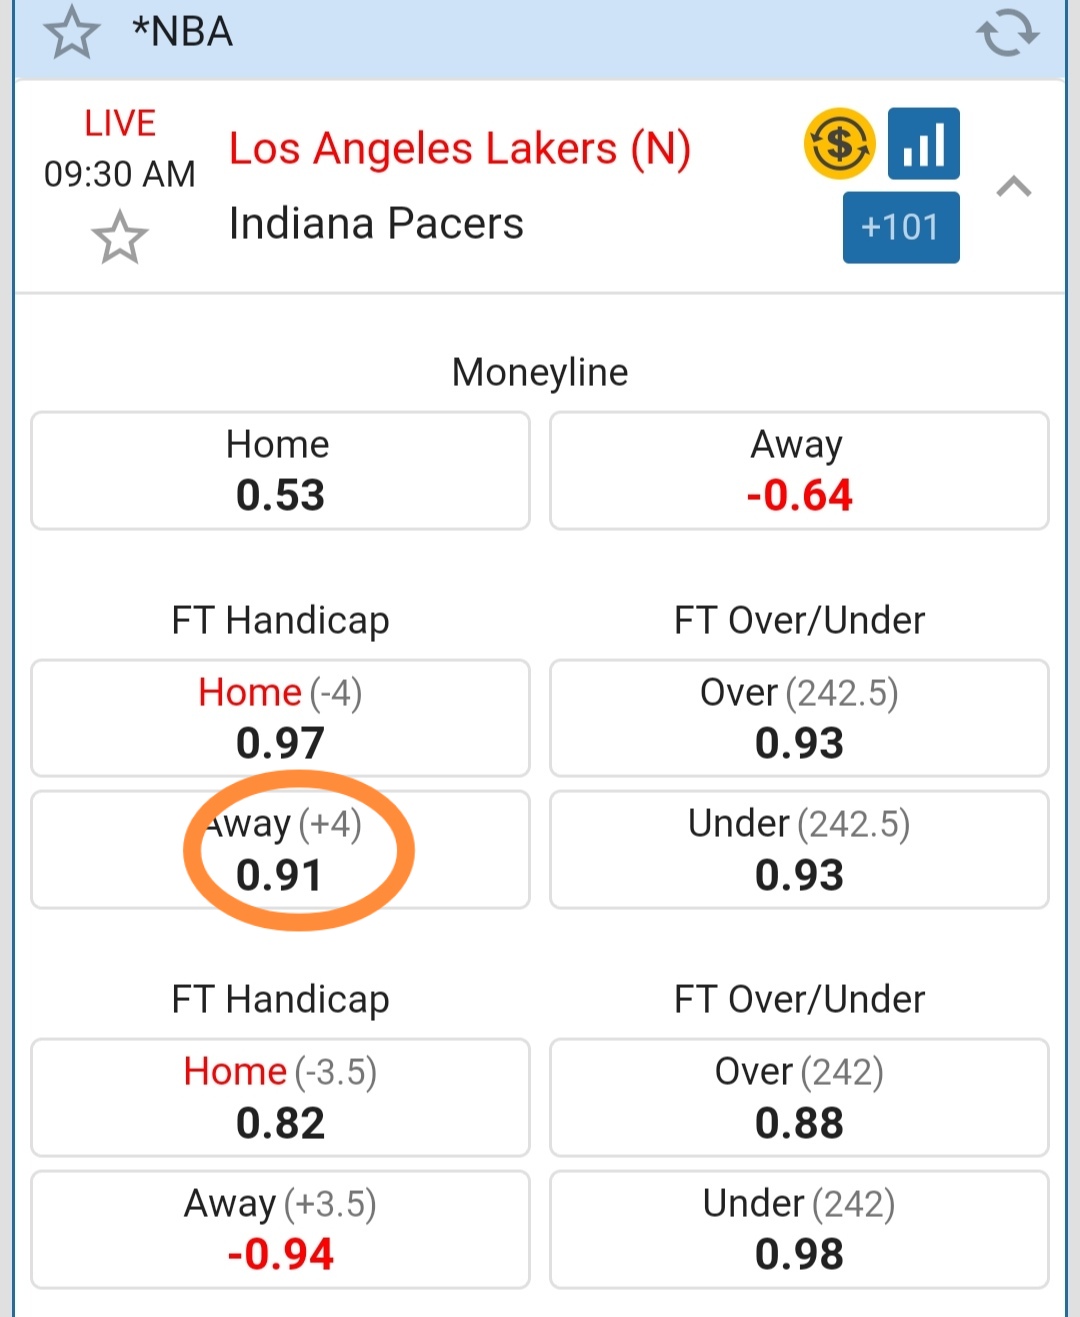
Task: Collapse the match odds with chevron
Action: [1014, 187]
